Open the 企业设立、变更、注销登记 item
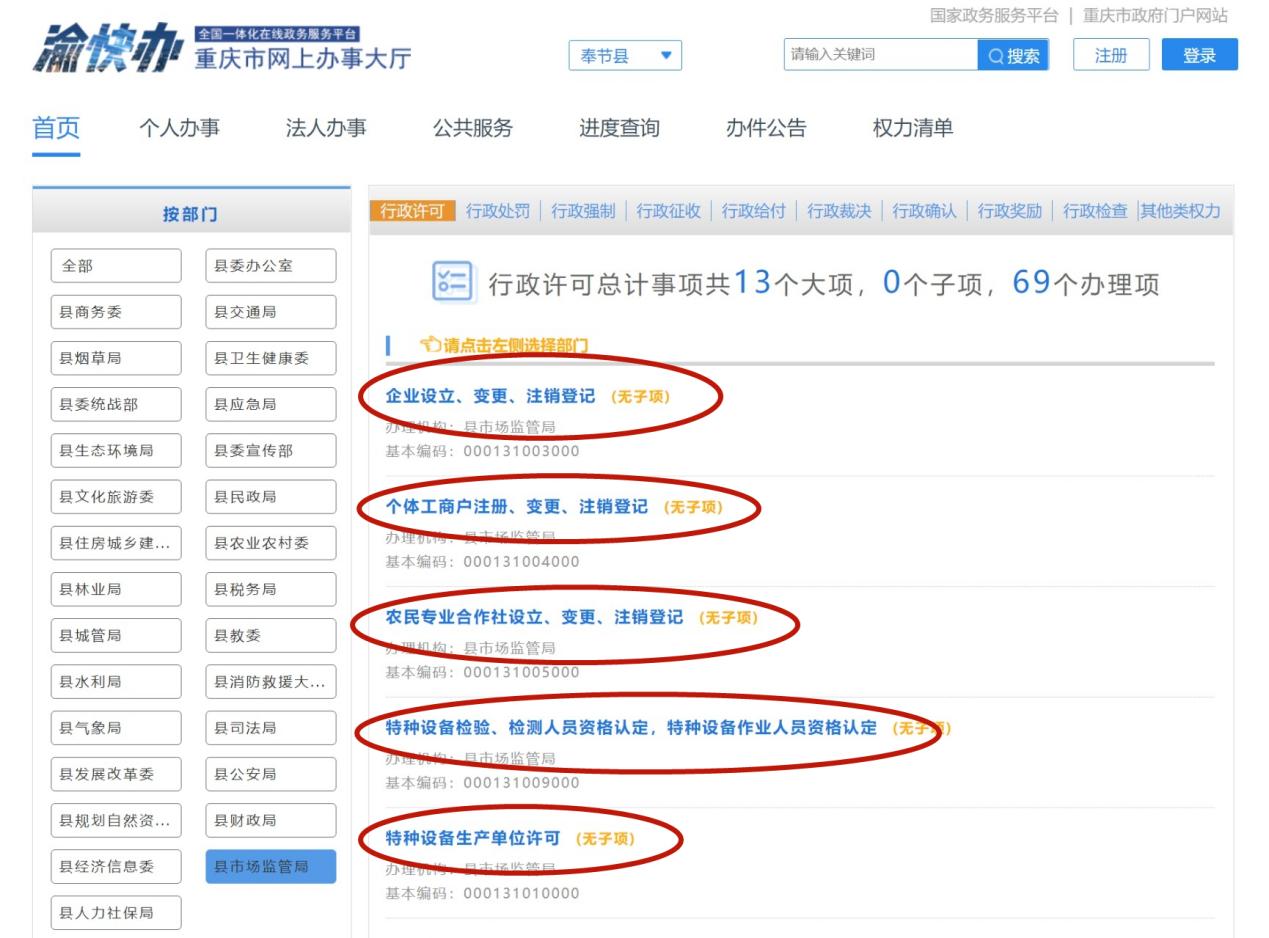 tap(490, 396)
